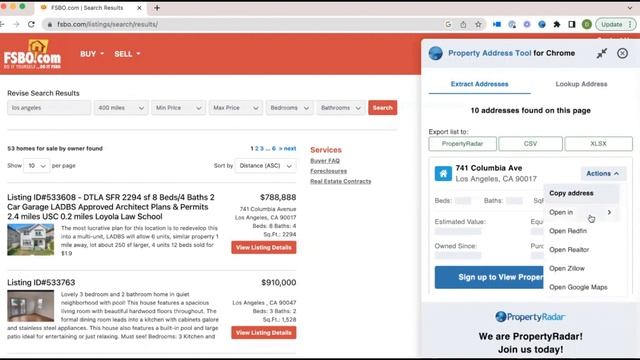Collapse the Property Address Tool panel
640x360 pixels.
[x=602, y=53]
